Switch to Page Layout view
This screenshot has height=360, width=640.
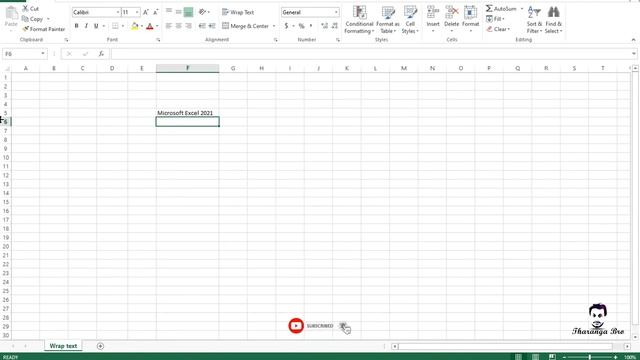535,357
